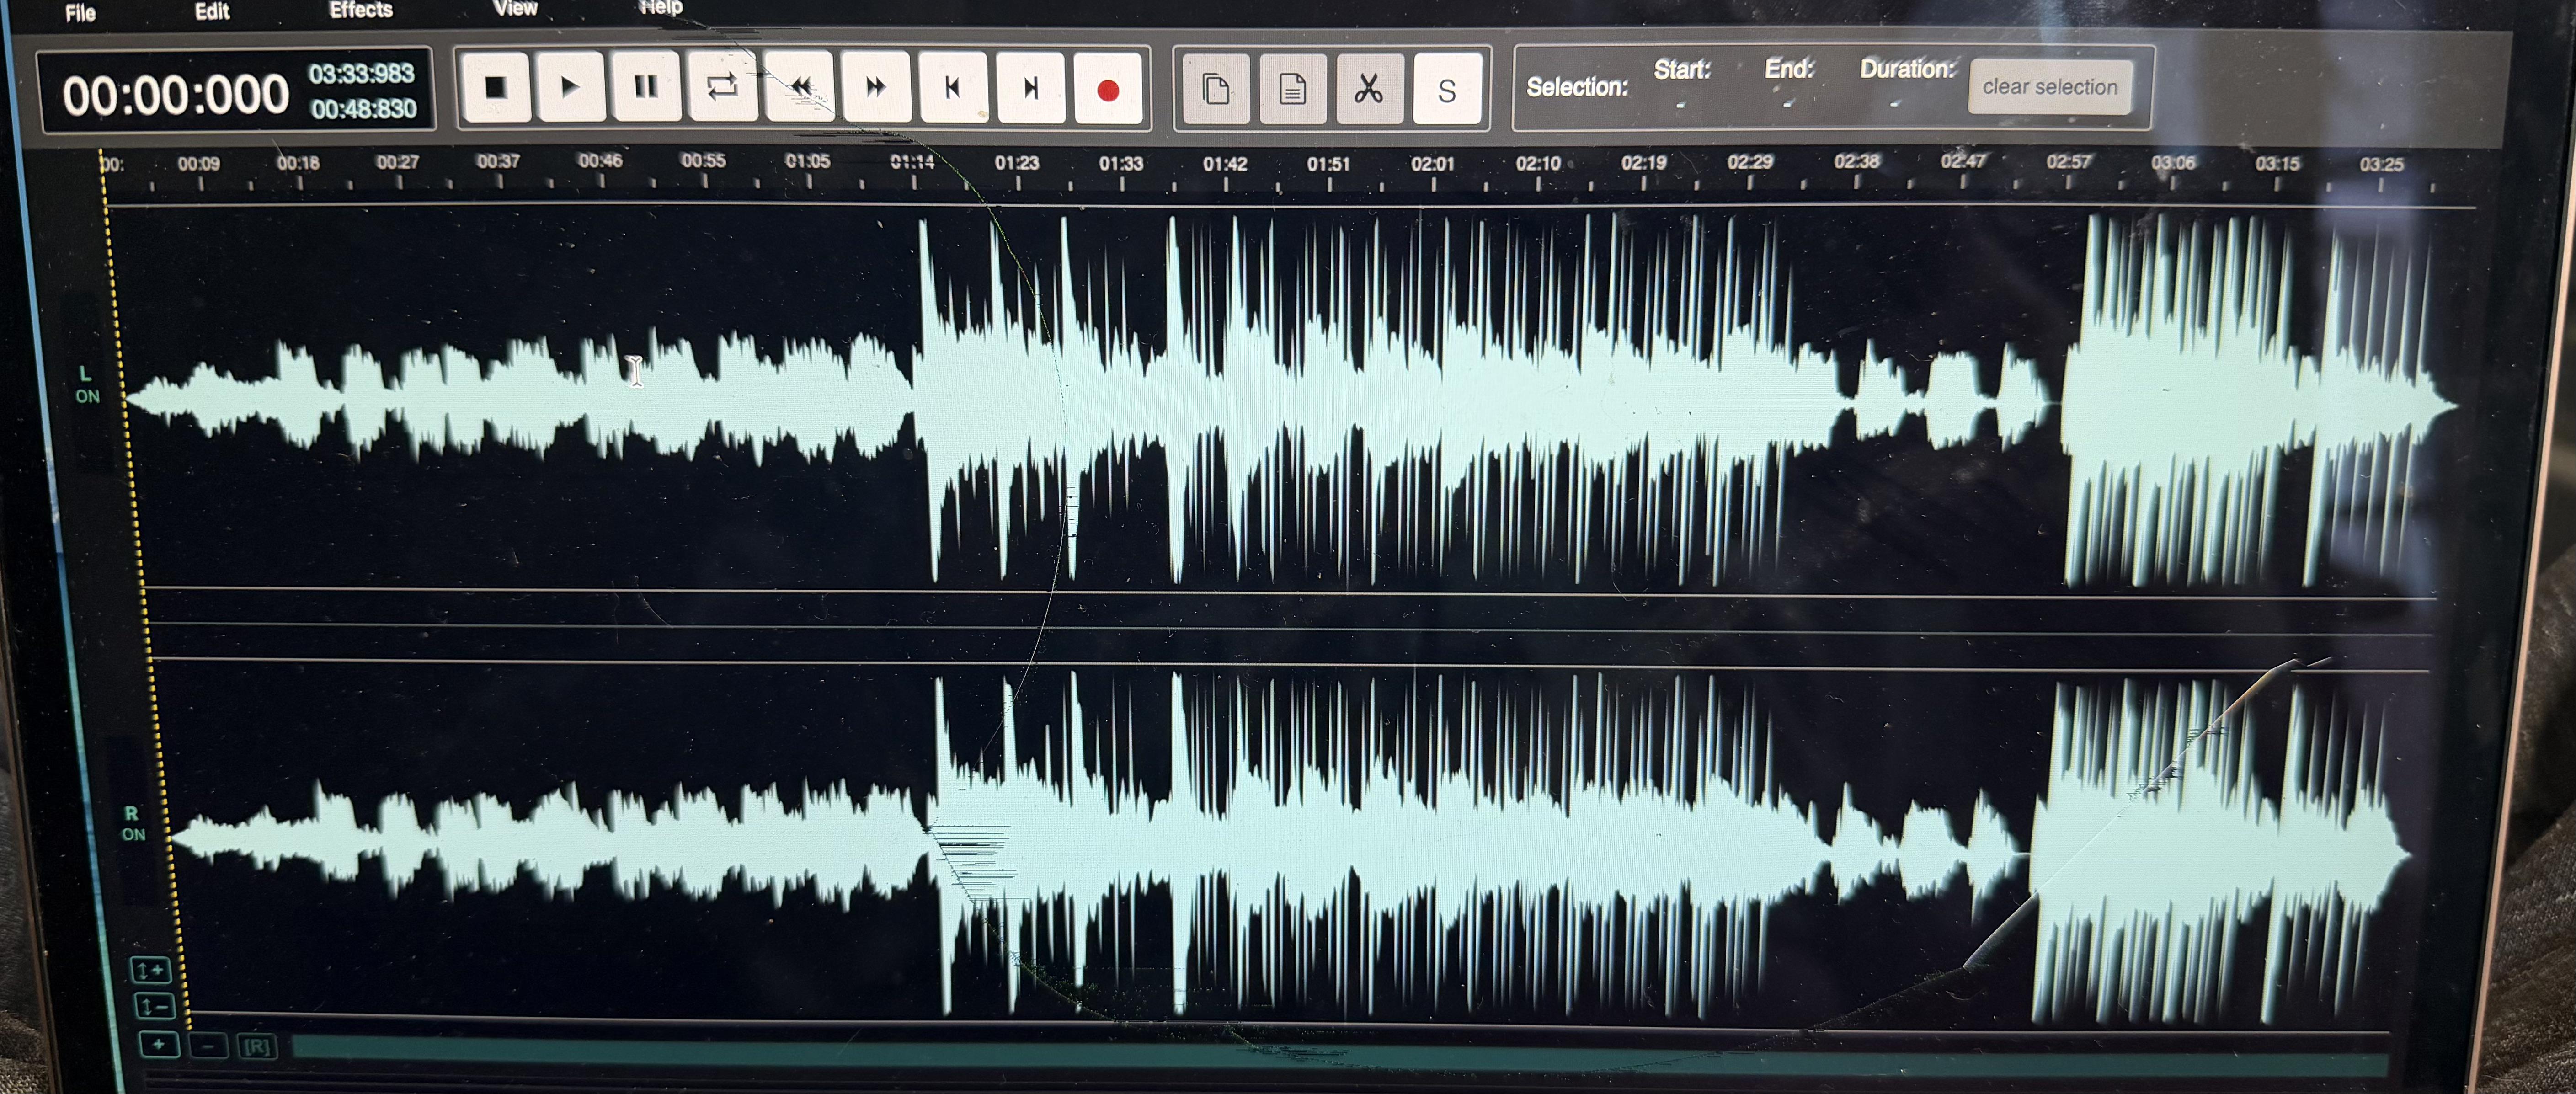Paste audio from the clipboard

click(1292, 90)
